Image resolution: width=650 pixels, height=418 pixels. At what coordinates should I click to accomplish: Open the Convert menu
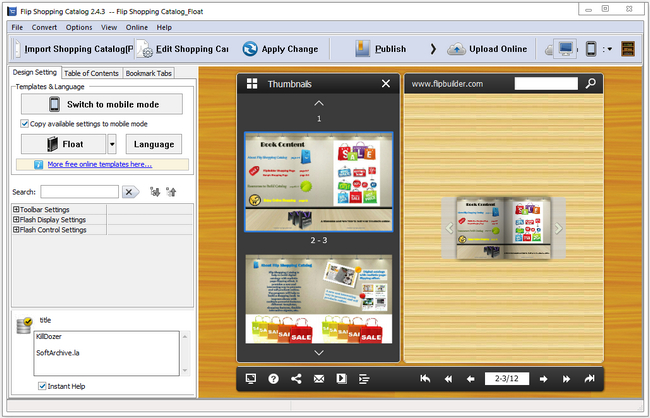point(45,27)
